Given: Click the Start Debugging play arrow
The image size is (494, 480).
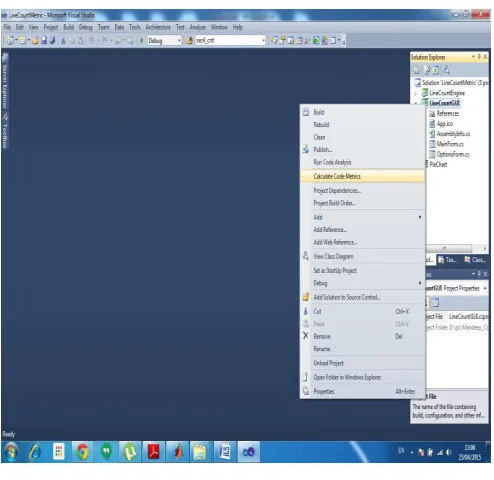Looking at the screenshot, I should click(x=141, y=41).
